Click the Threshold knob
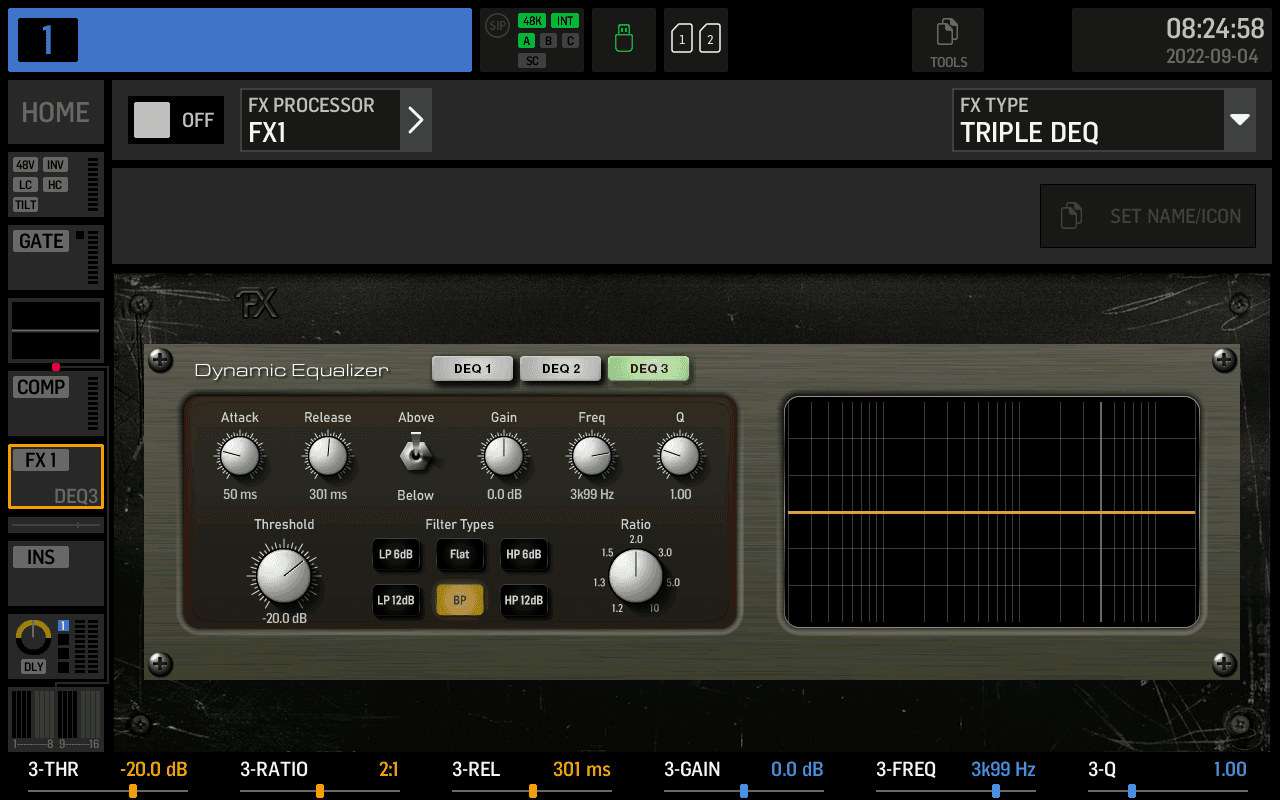Image resolution: width=1280 pixels, height=800 pixels. (x=284, y=575)
